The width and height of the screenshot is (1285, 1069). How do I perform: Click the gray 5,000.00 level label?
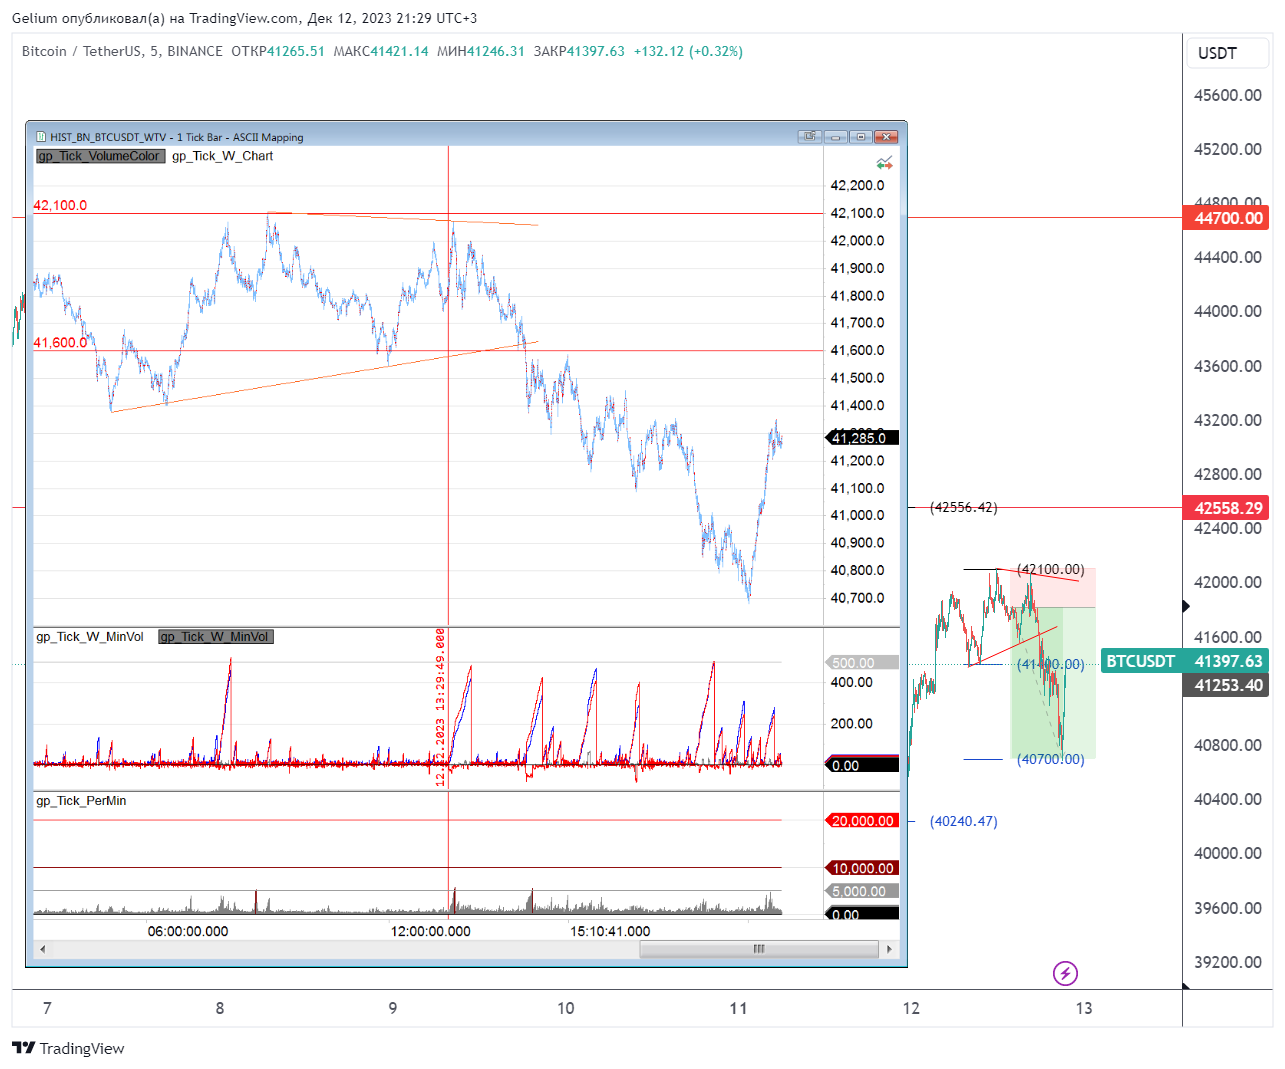pos(861,891)
